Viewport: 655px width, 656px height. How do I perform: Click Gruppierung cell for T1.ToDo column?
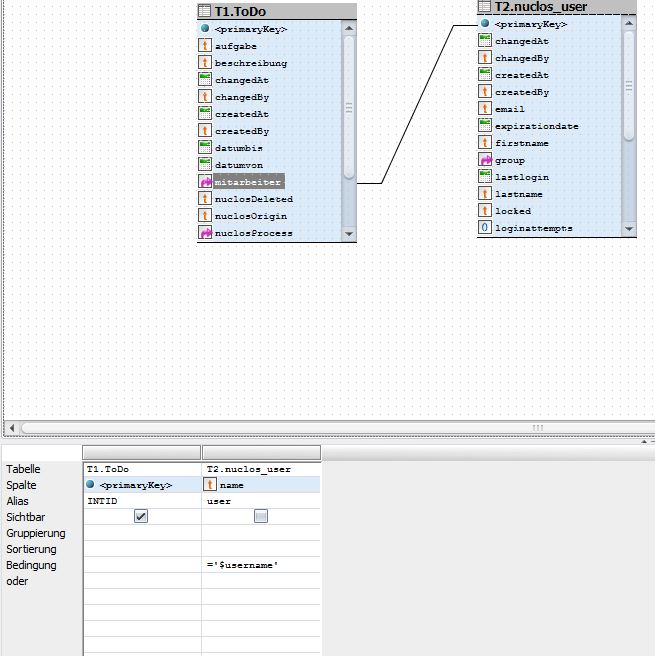click(x=142, y=533)
